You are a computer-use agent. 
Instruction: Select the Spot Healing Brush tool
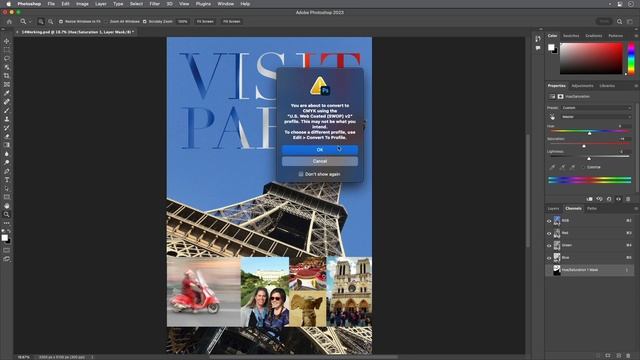tap(7, 102)
